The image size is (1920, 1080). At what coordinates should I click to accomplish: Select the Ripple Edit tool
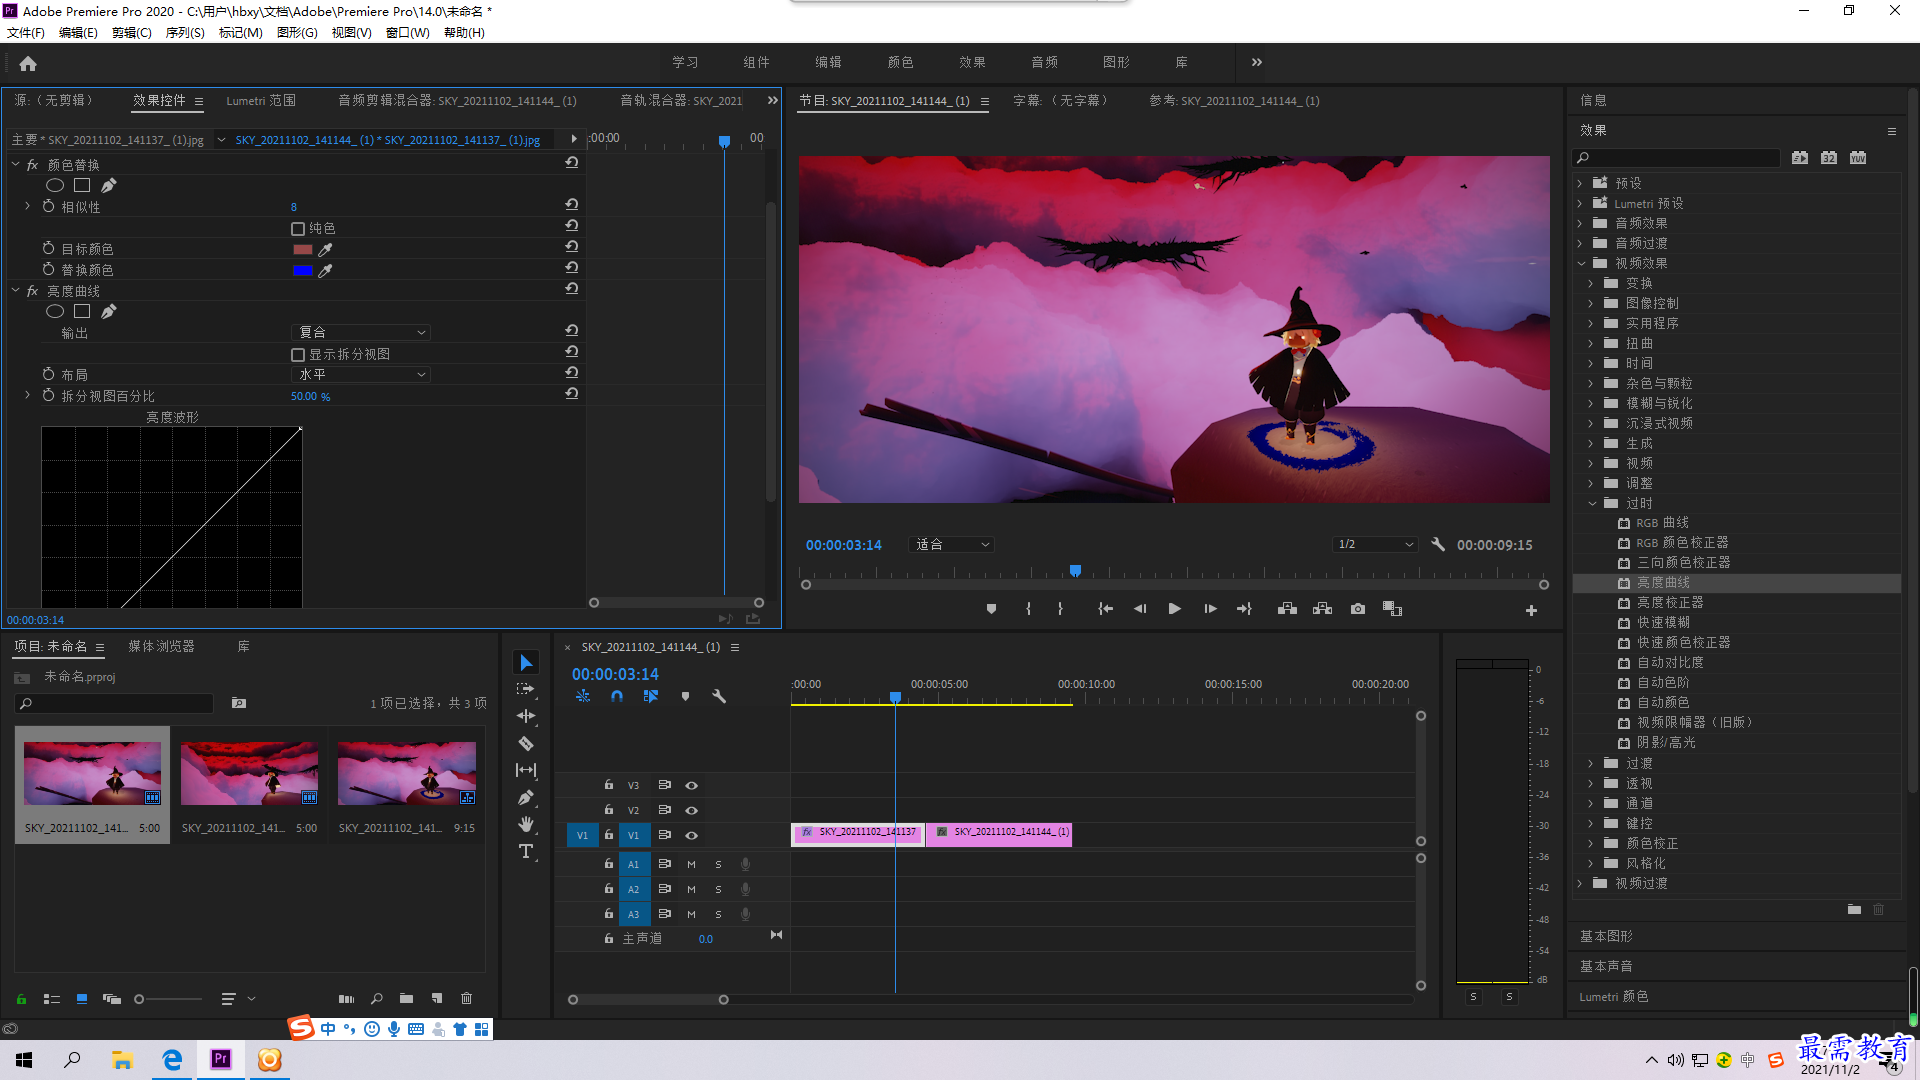(x=526, y=716)
